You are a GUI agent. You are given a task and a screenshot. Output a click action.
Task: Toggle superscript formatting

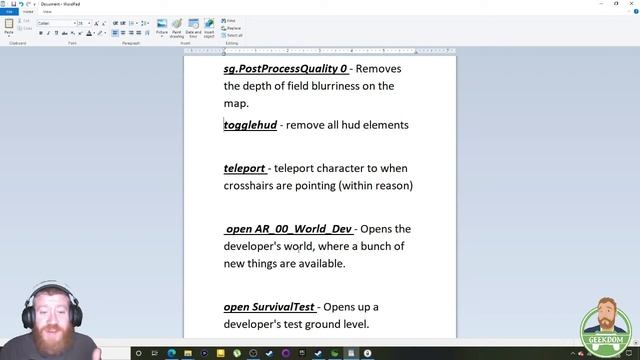coord(80,33)
